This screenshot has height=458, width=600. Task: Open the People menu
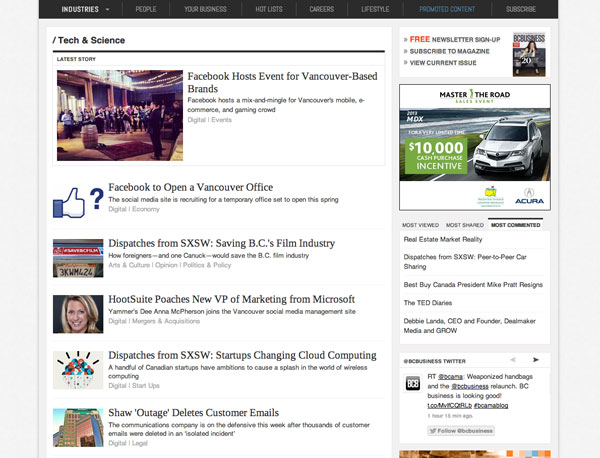coord(146,9)
